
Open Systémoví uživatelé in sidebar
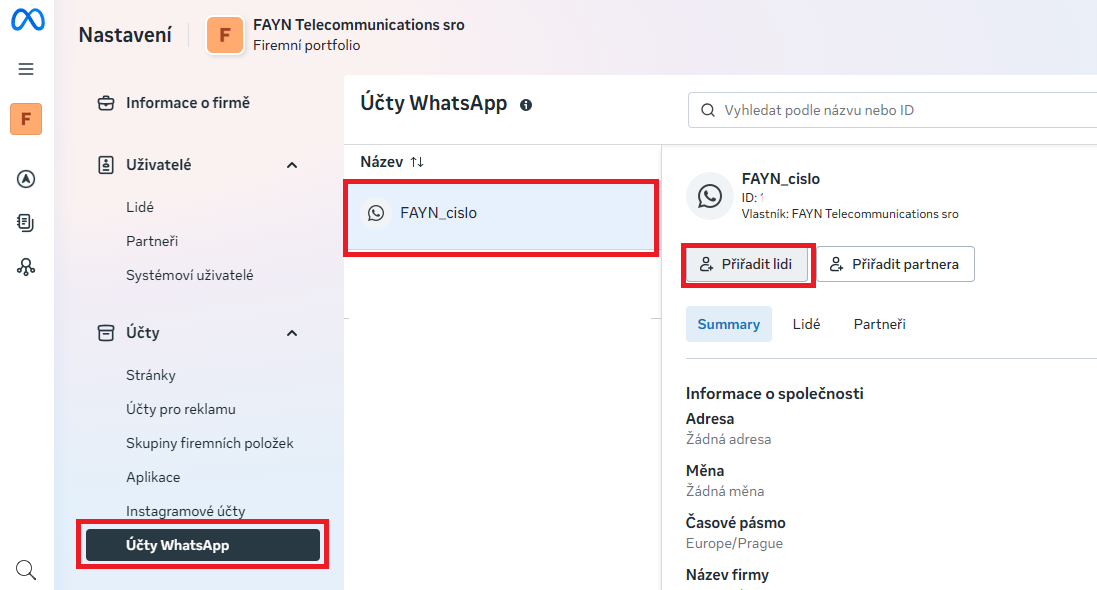(189, 275)
